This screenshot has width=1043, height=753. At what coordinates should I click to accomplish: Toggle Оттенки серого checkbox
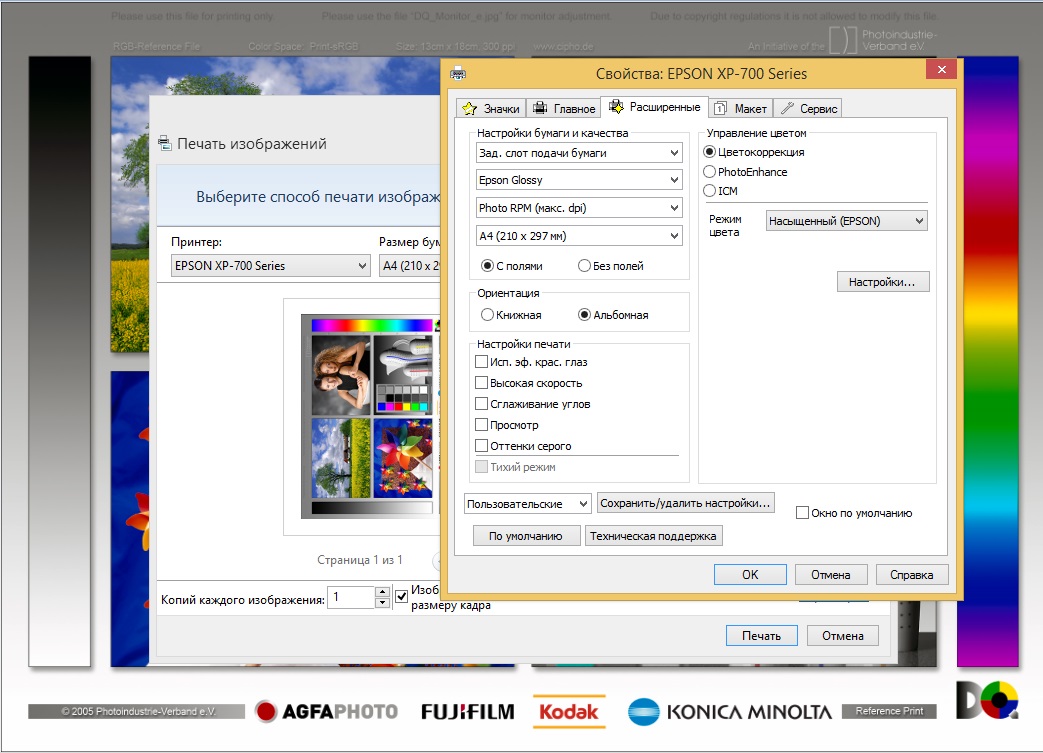click(x=482, y=446)
